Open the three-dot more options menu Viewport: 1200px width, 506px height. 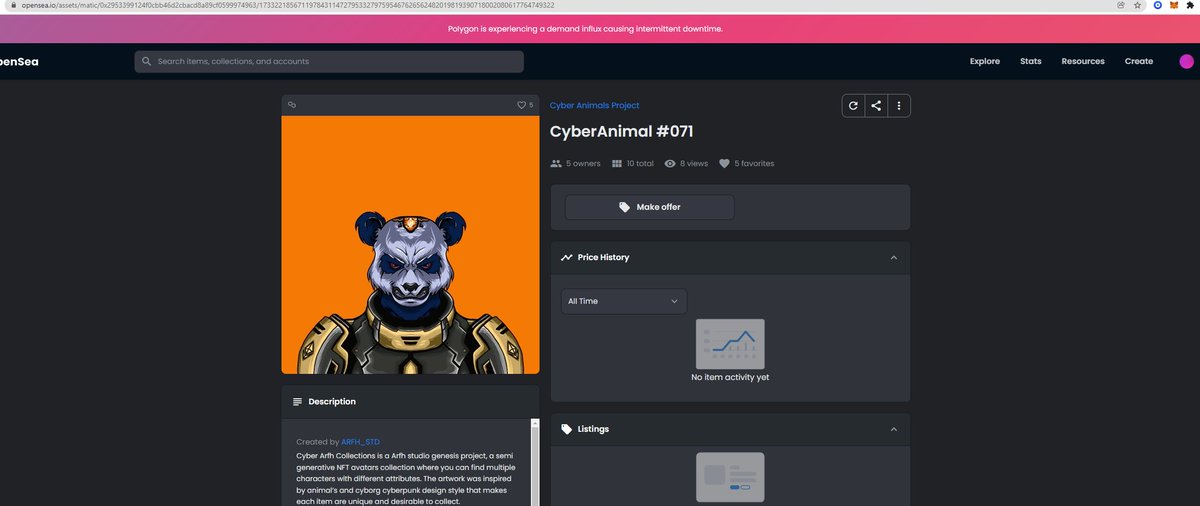[899, 105]
